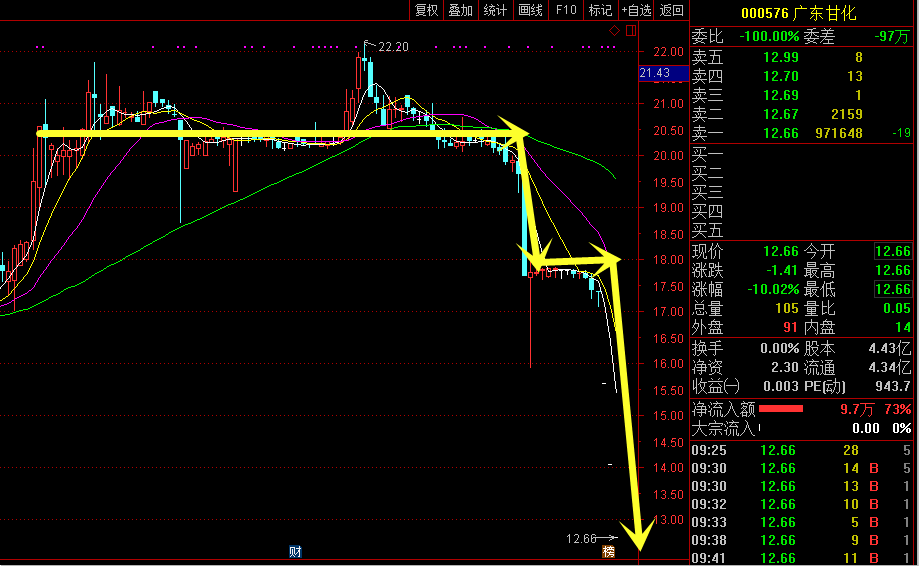Open the 统计 statistics tool
Image resolution: width=919 pixels, height=566 pixels.
click(495, 10)
